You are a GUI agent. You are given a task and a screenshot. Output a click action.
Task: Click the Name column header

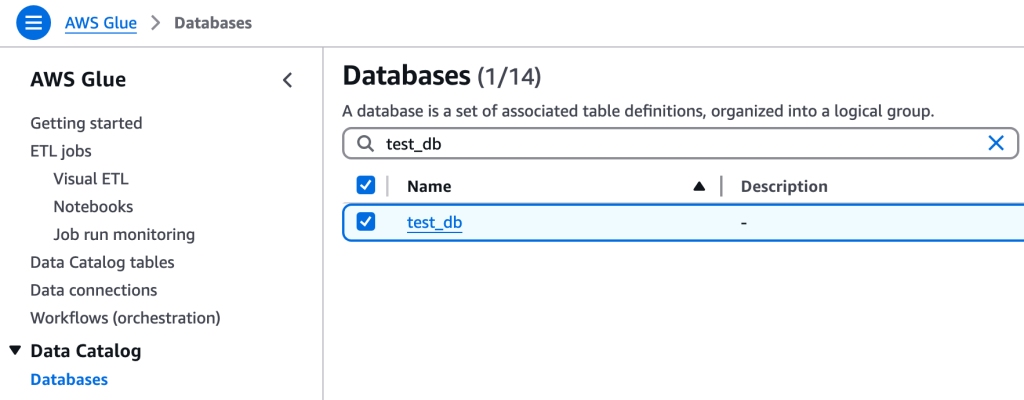429,186
